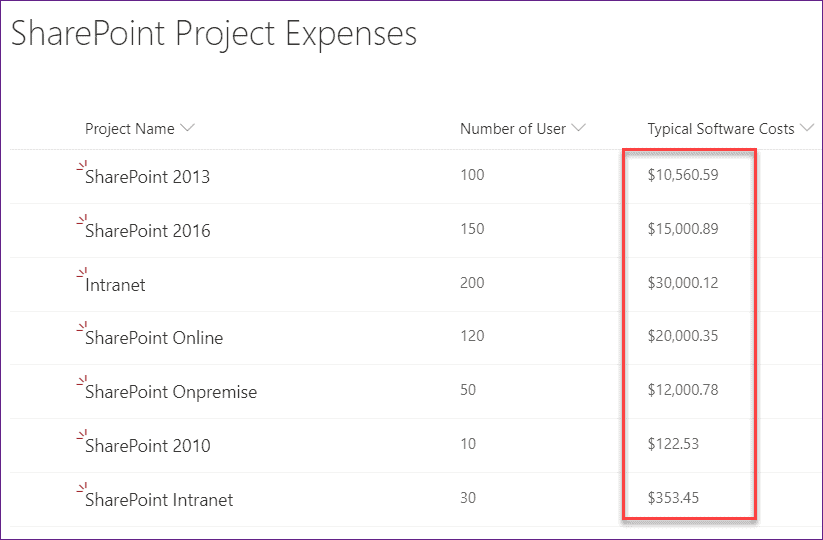
Task: Click the new-item marker beside Intranet
Action: coord(82,273)
